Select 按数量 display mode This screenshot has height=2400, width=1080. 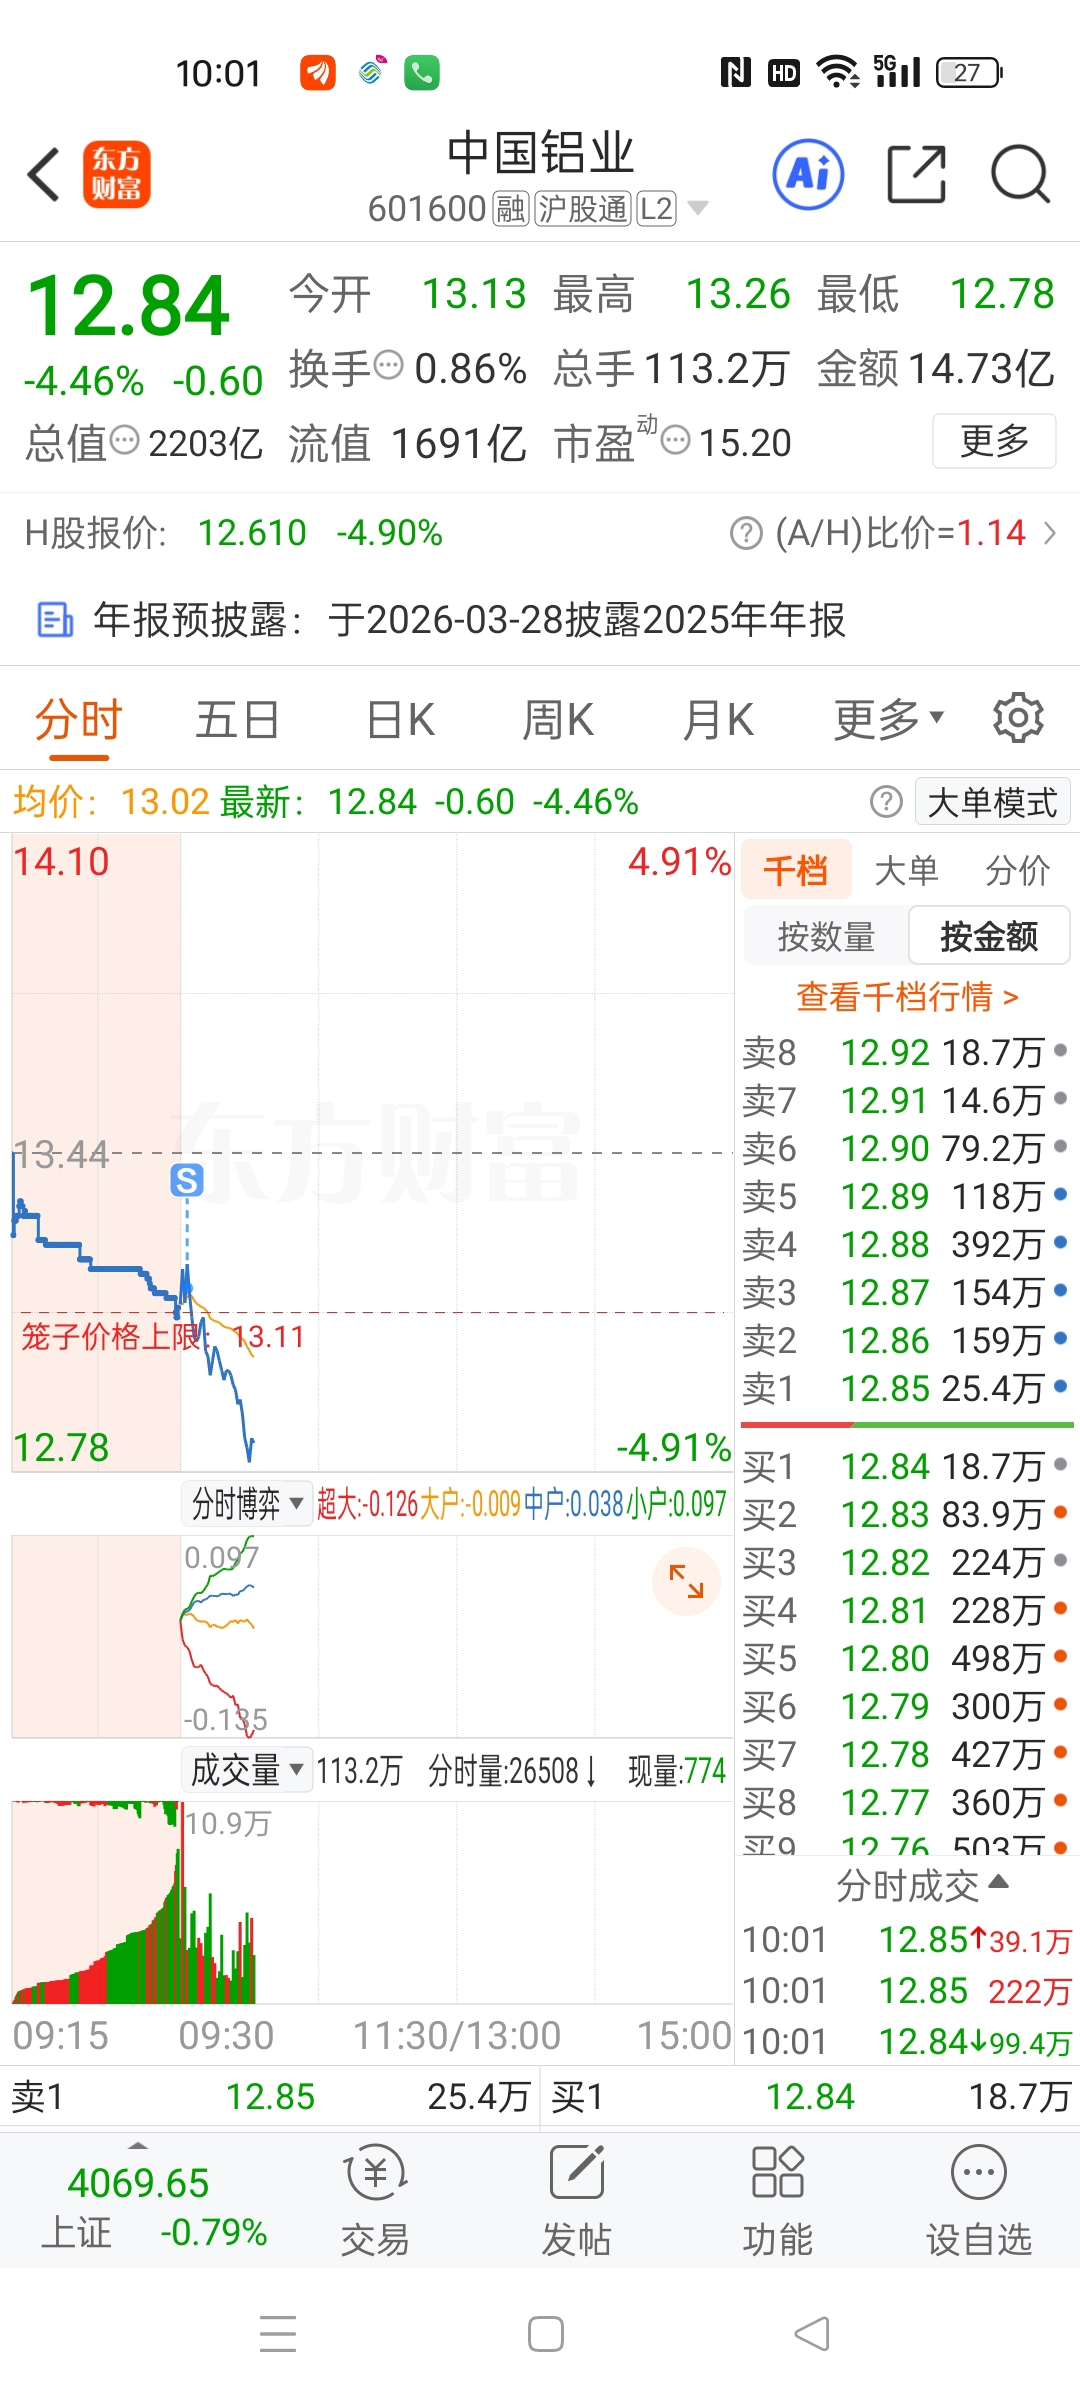tap(826, 937)
